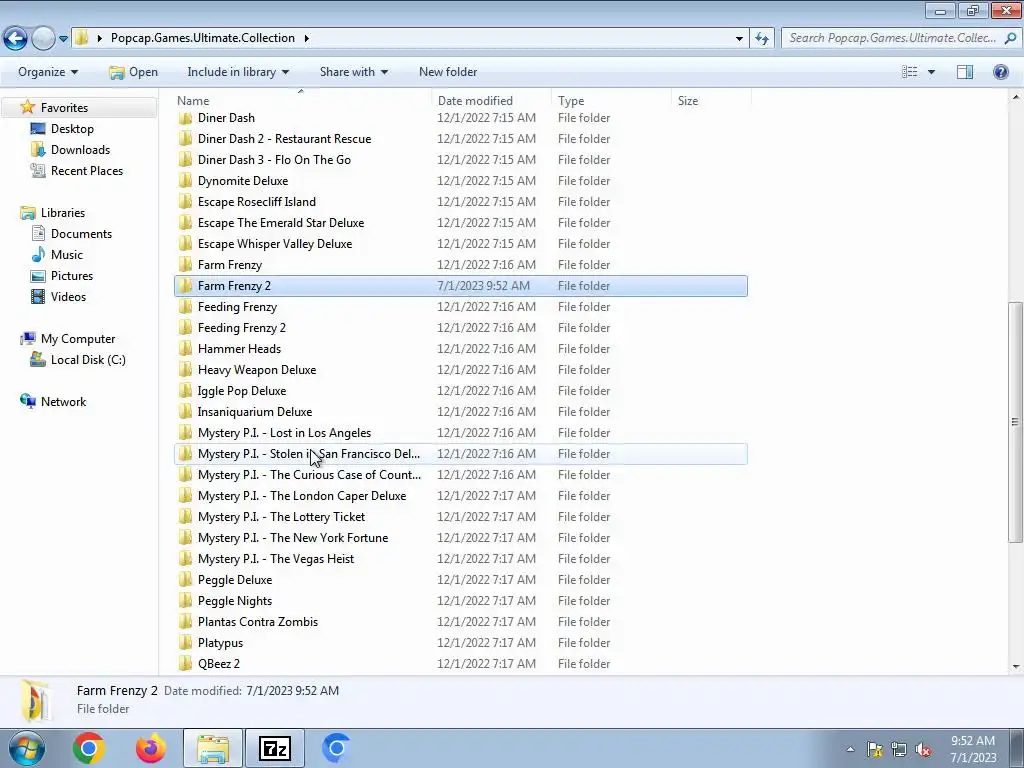Select the Iggle Pop Deluxe folder icon
Viewport: 1024px width, 768px height.
pyautogui.click(x=185, y=391)
